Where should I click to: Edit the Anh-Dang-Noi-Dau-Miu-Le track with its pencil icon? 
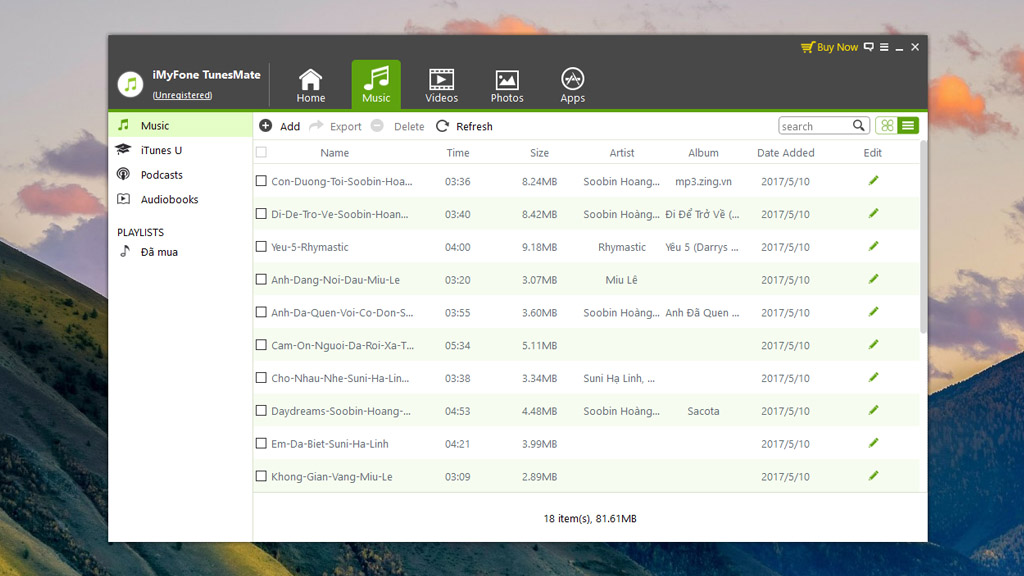click(873, 279)
